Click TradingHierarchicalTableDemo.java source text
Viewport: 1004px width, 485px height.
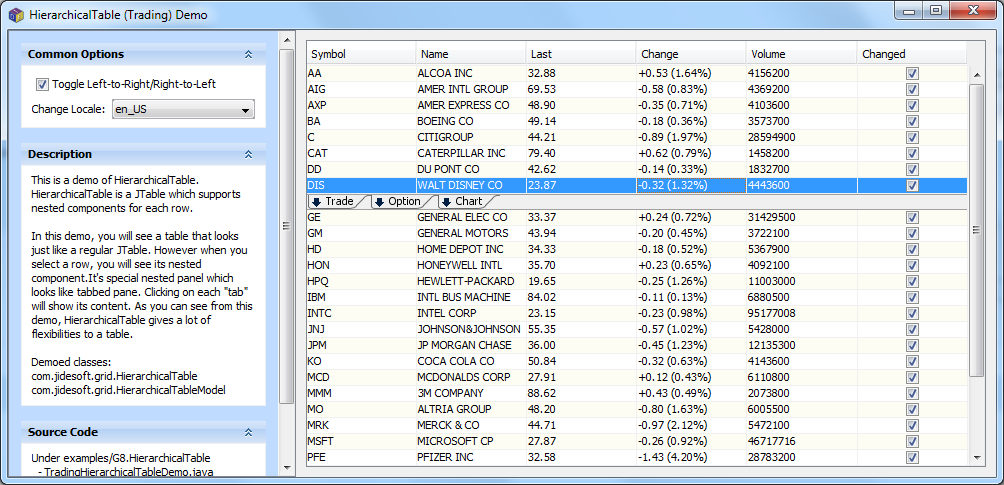pos(128,472)
